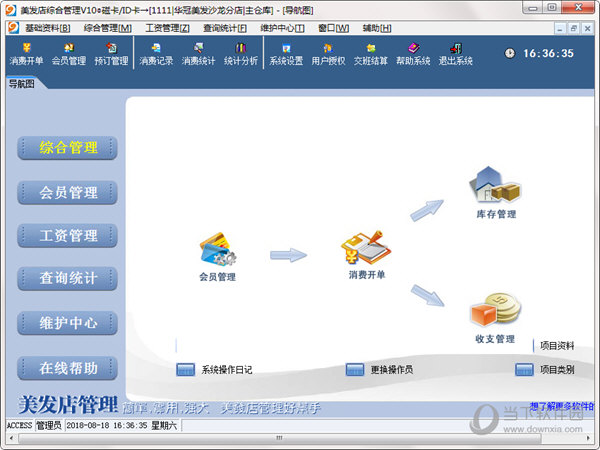This screenshot has height=450, width=600.
Task: Open the 消费记录 toolbar icon
Action: [156, 54]
